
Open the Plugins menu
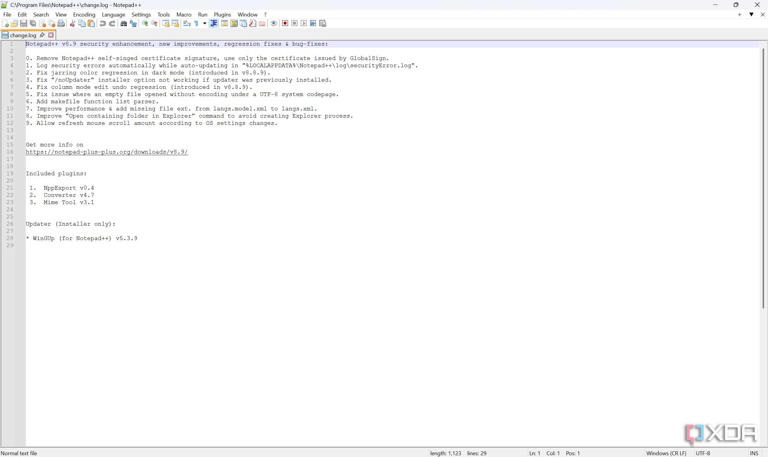pyautogui.click(x=222, y=15)
